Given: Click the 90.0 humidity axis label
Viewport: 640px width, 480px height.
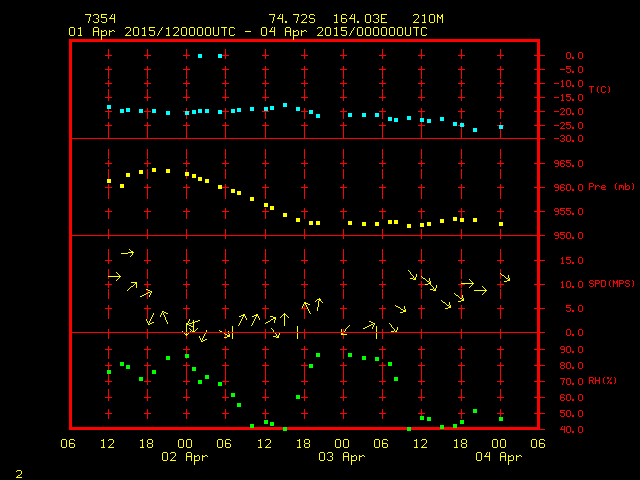Looking at the screenshot, I should [x=571, y=350].
